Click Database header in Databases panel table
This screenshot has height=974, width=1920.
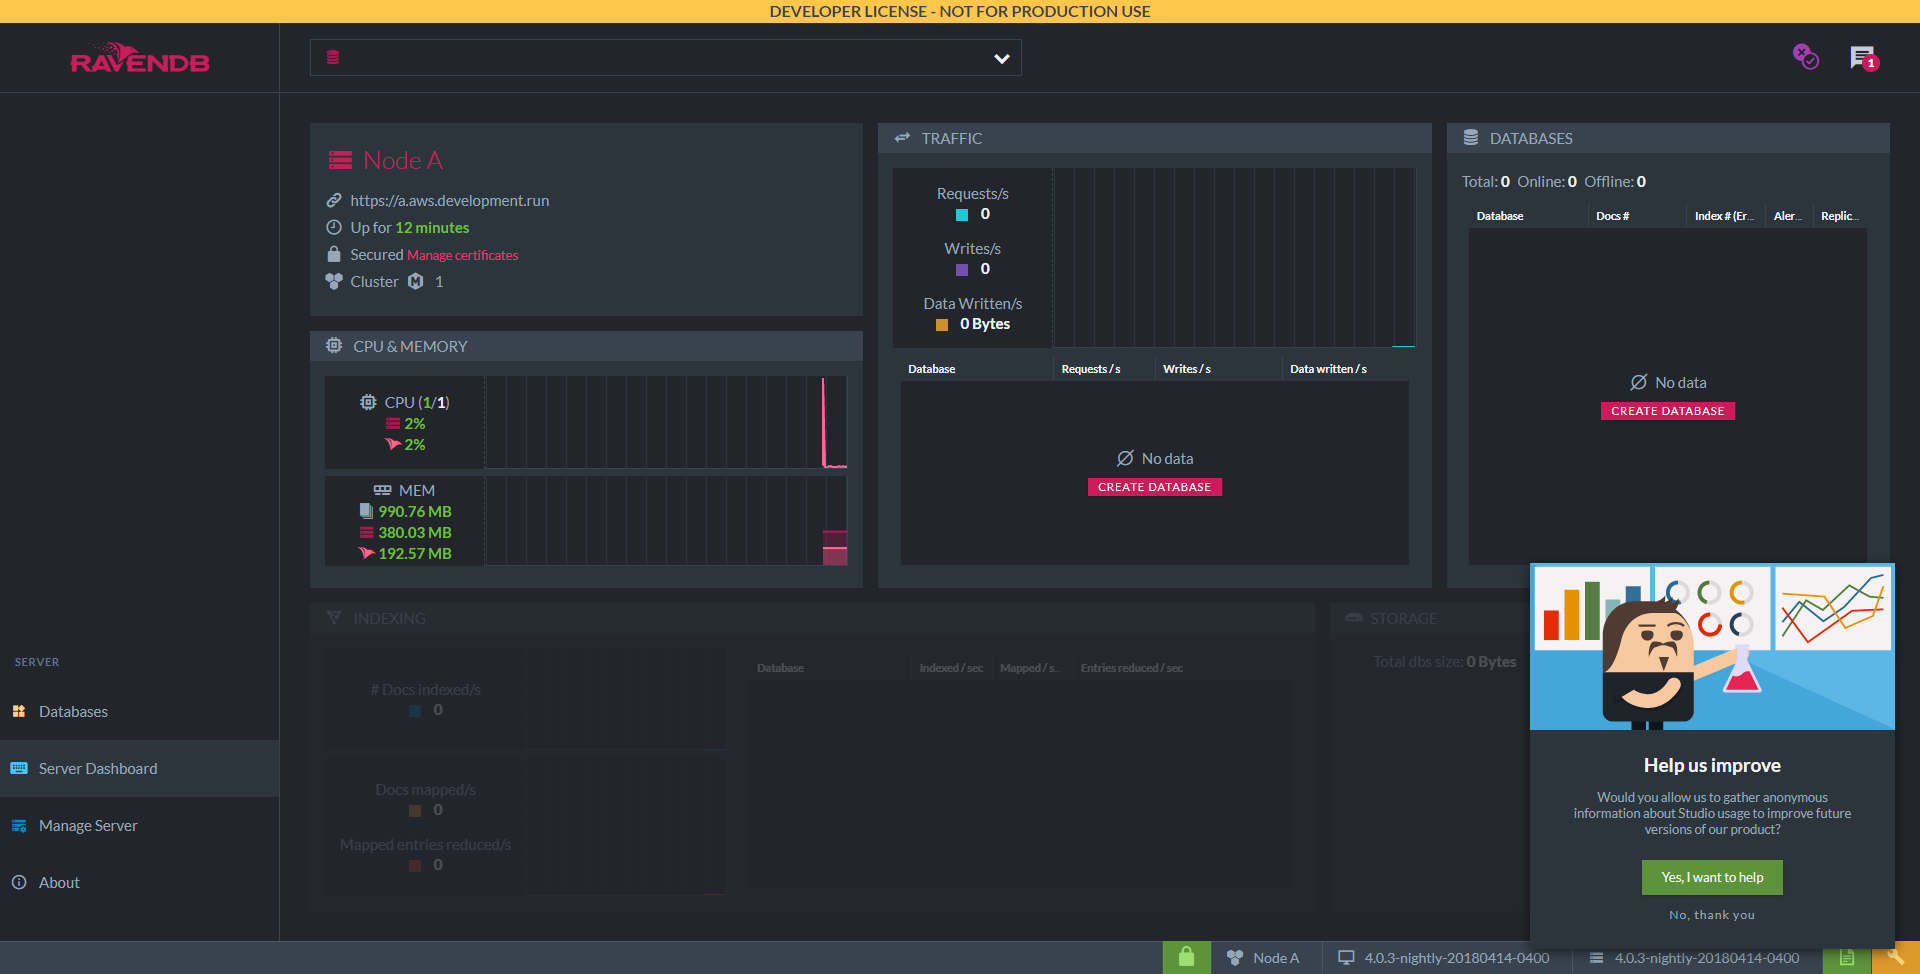click(x=1500, y=216)
